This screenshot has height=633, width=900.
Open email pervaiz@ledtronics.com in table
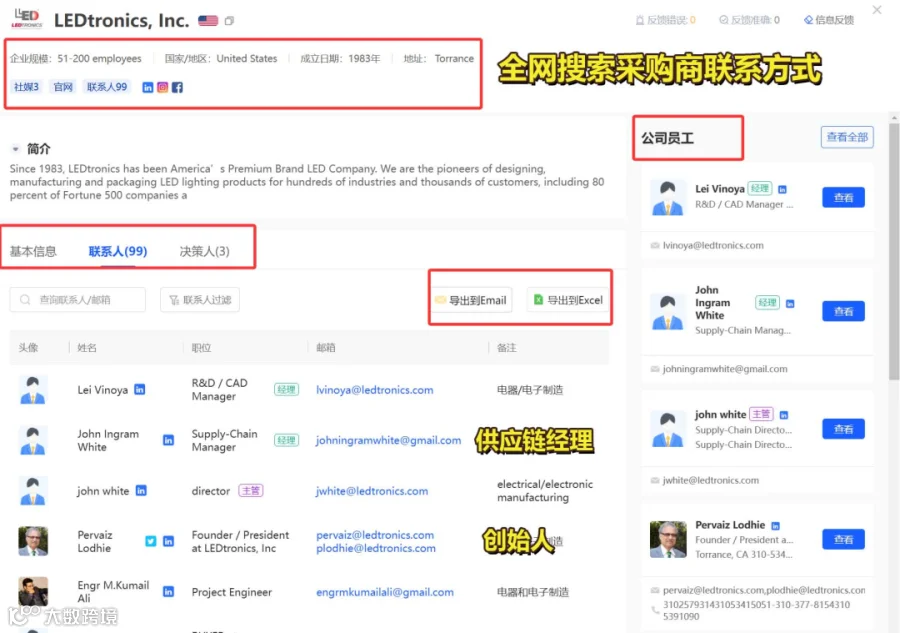375,535
